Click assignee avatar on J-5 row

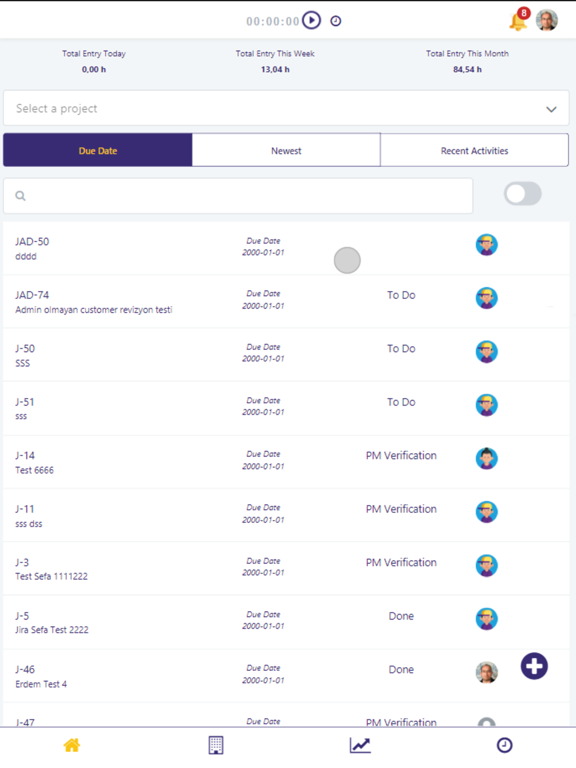[x=486, y=619]
